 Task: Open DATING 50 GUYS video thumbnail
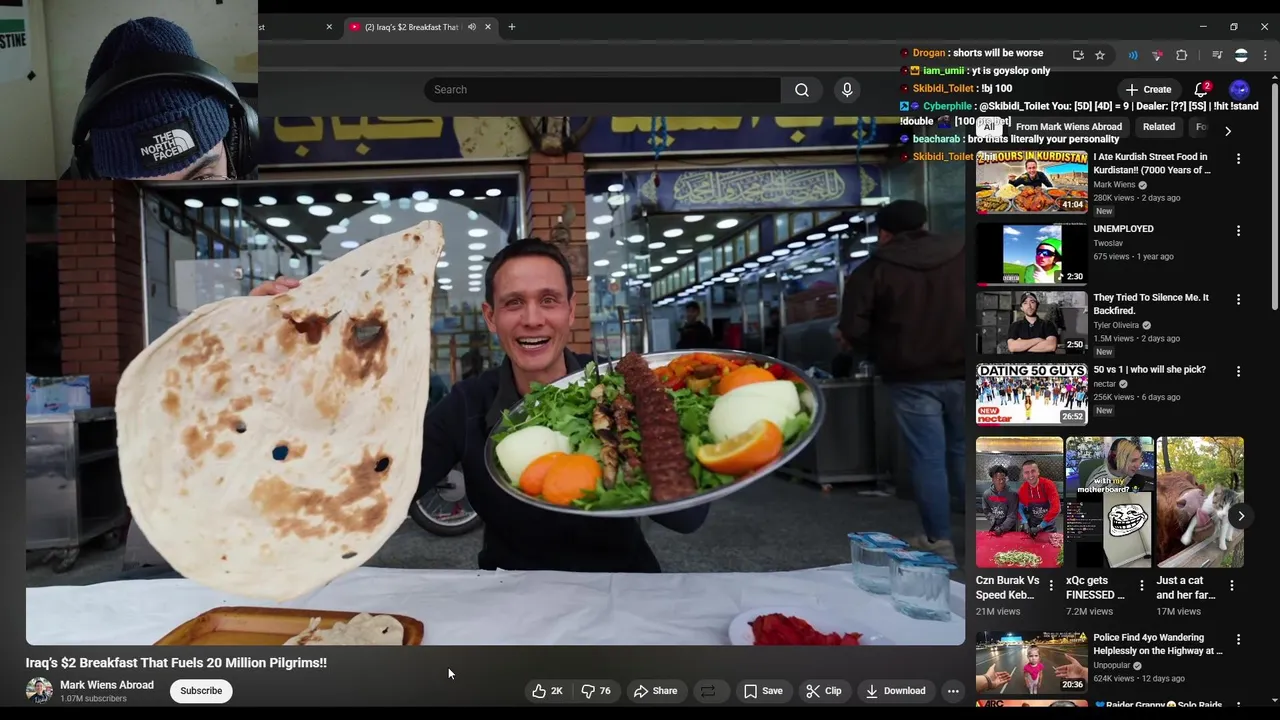[1031, 395]
